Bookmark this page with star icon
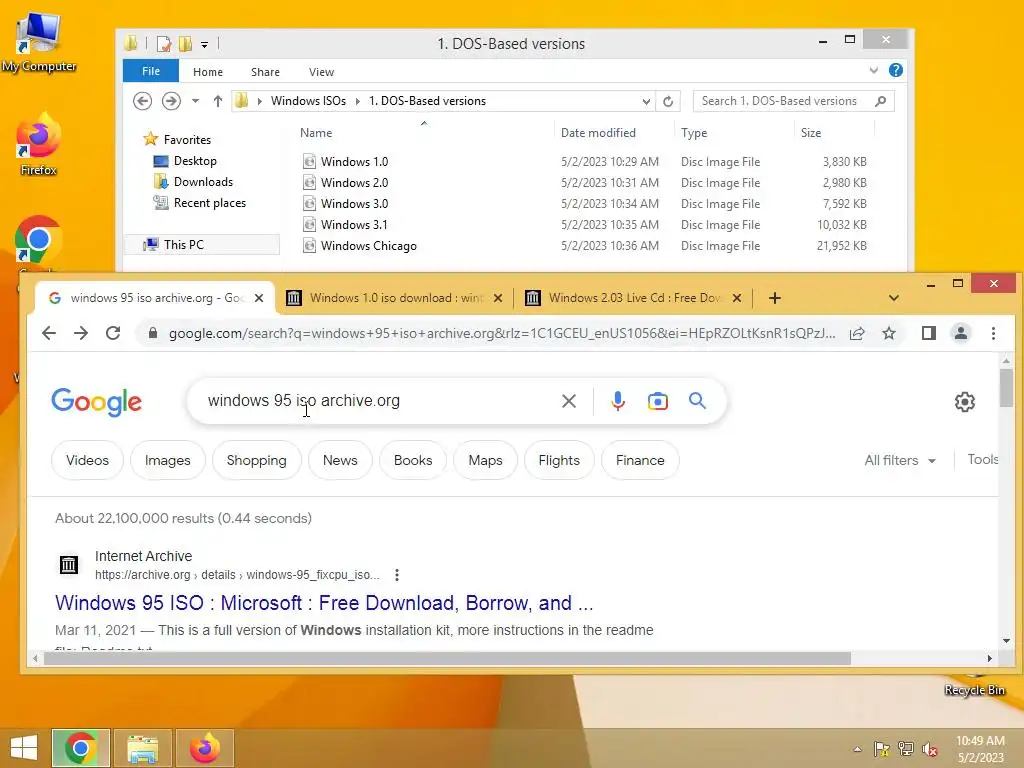The width and height of the screenshot is (1024, 768). (x=889, y=334)
